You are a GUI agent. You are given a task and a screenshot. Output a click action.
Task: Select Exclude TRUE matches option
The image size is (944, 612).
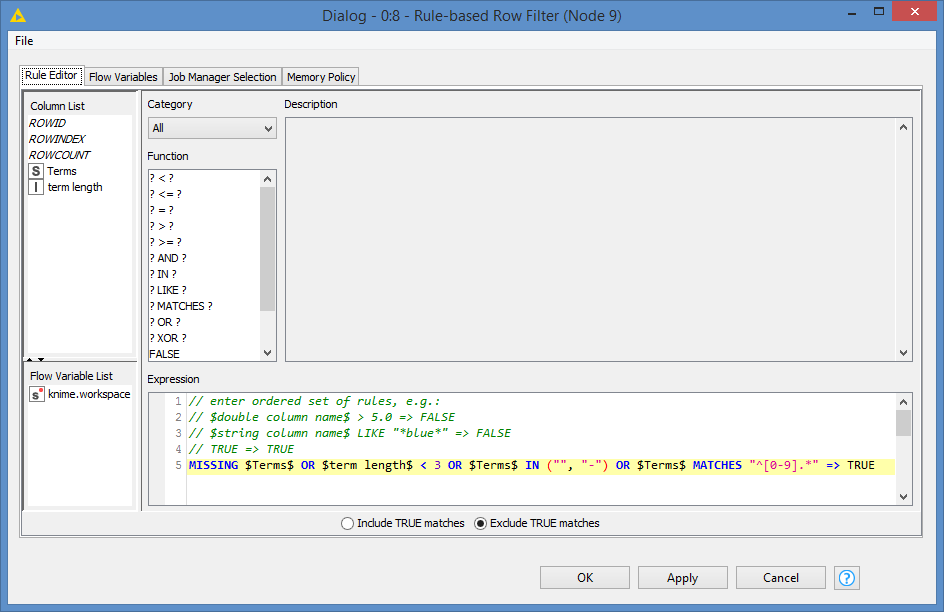point(480,523)
